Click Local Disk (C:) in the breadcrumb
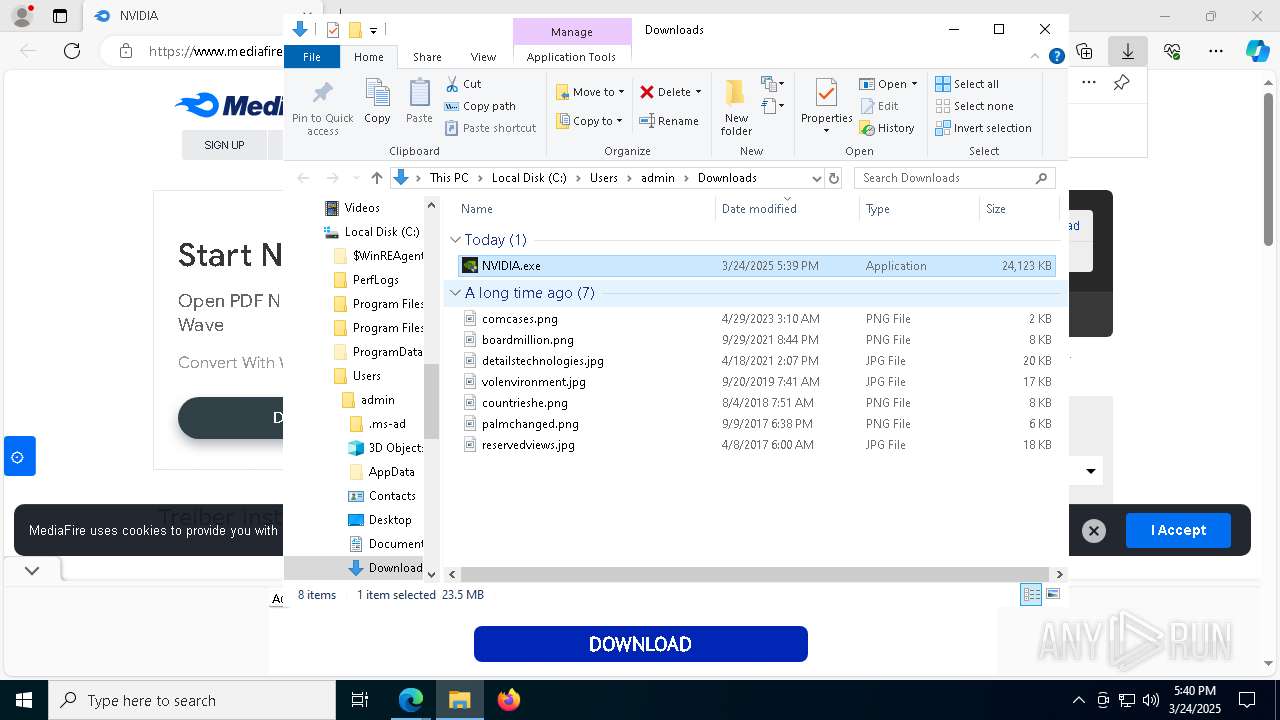The height and width of the screenshot is (720, 1280). coord(529,178)
